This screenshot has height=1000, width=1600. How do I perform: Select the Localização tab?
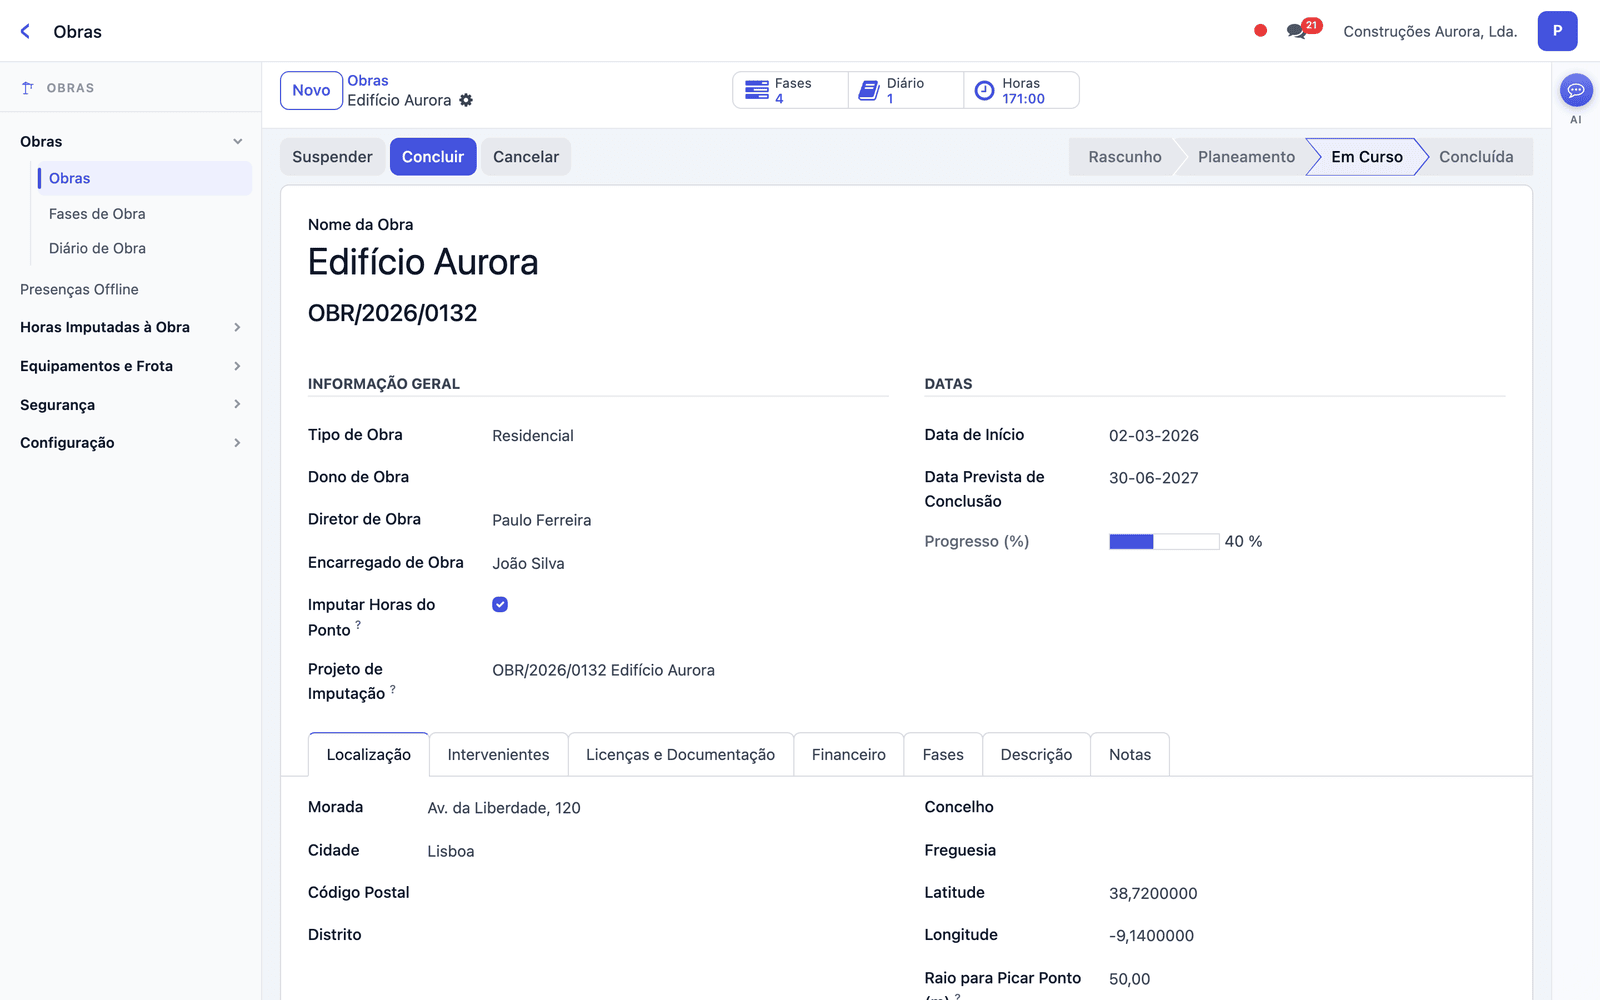point(368,755)
